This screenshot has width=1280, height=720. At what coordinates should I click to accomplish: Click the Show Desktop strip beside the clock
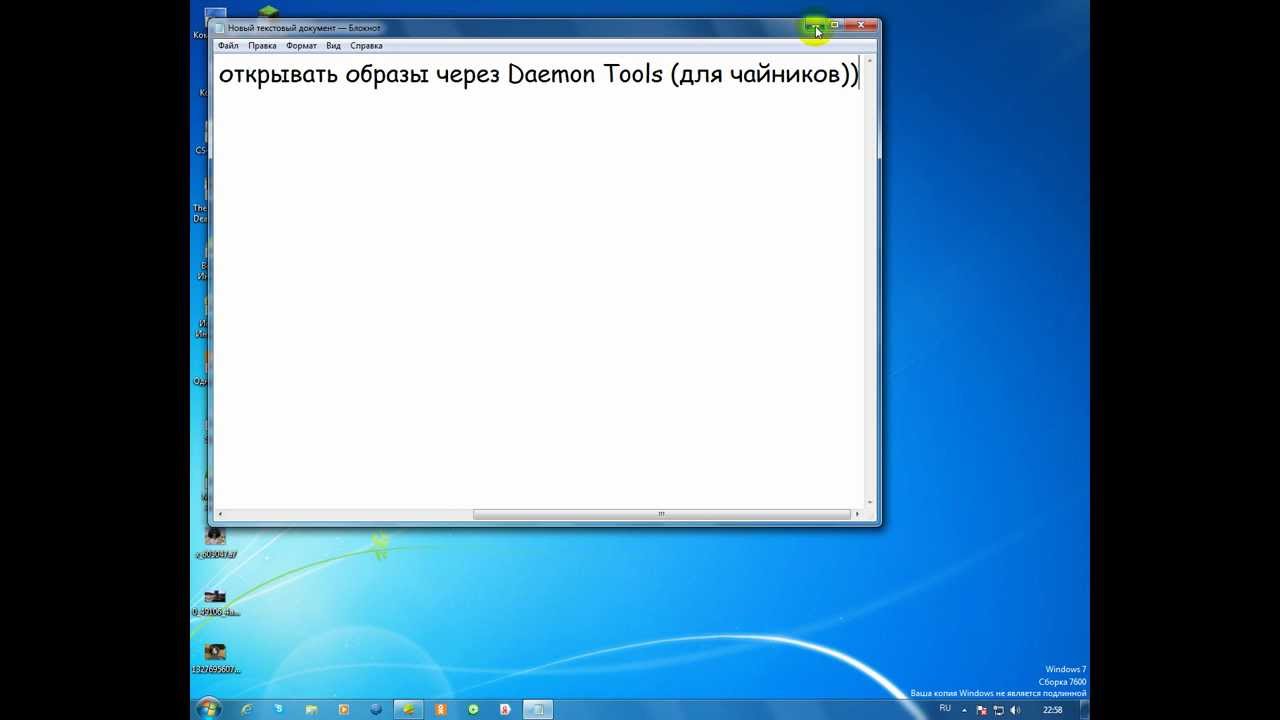click(x=1085, y=709)
